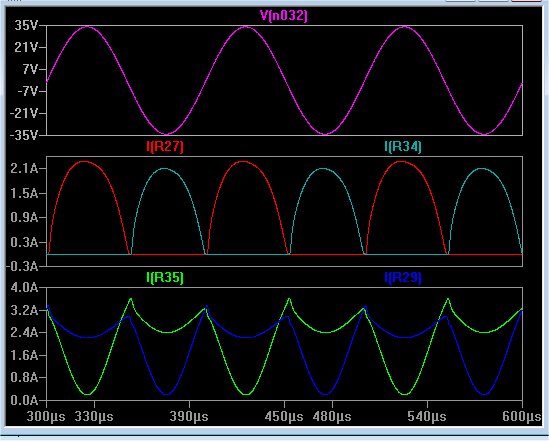Click the 0.9A axis label
549x441 pixels.
(x=24, y=217)
